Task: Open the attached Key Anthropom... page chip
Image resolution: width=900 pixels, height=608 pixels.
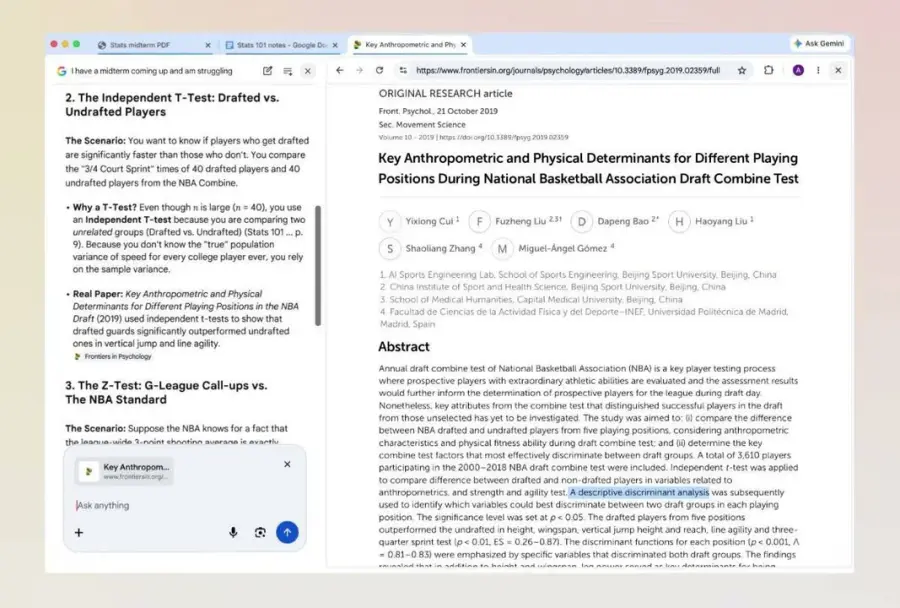Action: click(x=124, y=471)
